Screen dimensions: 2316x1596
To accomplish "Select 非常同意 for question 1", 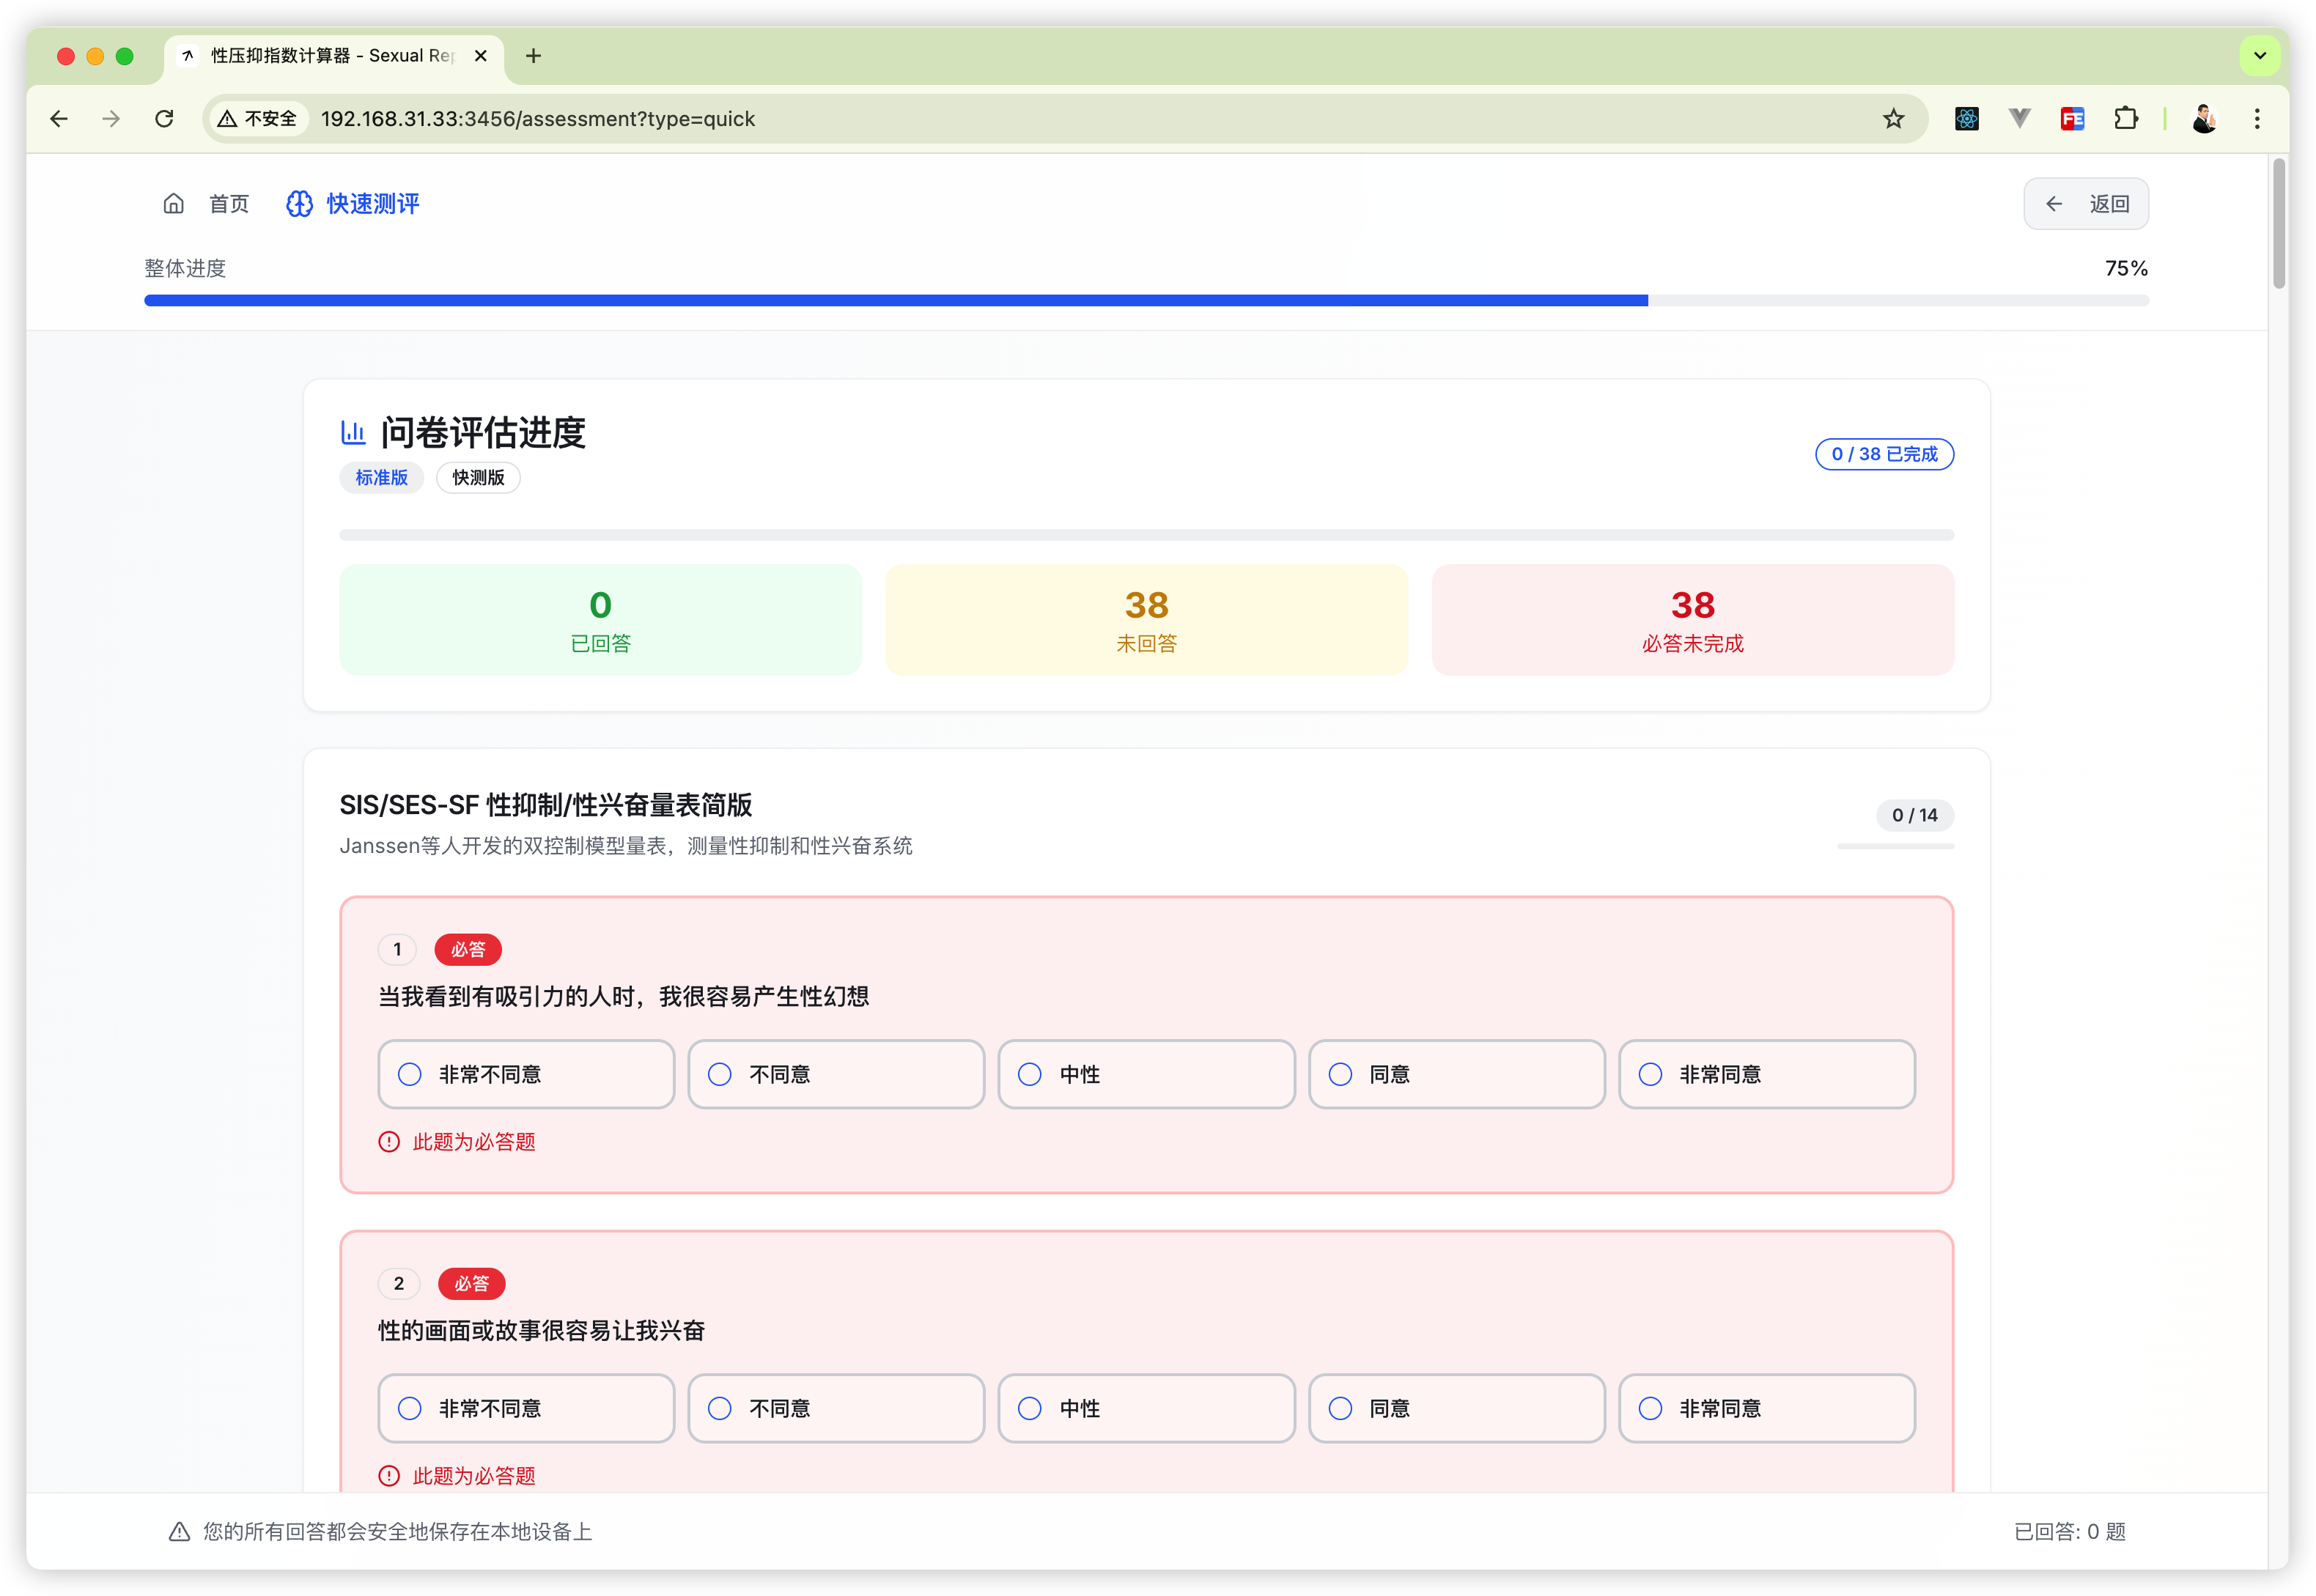I will tap(1766, 1074).
